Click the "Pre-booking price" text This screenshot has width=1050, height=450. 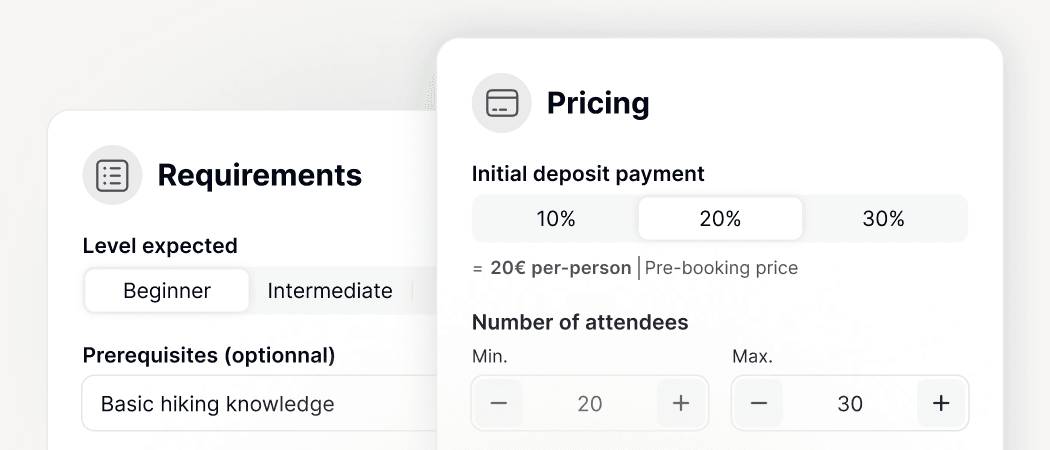click(x=721, y=268)
